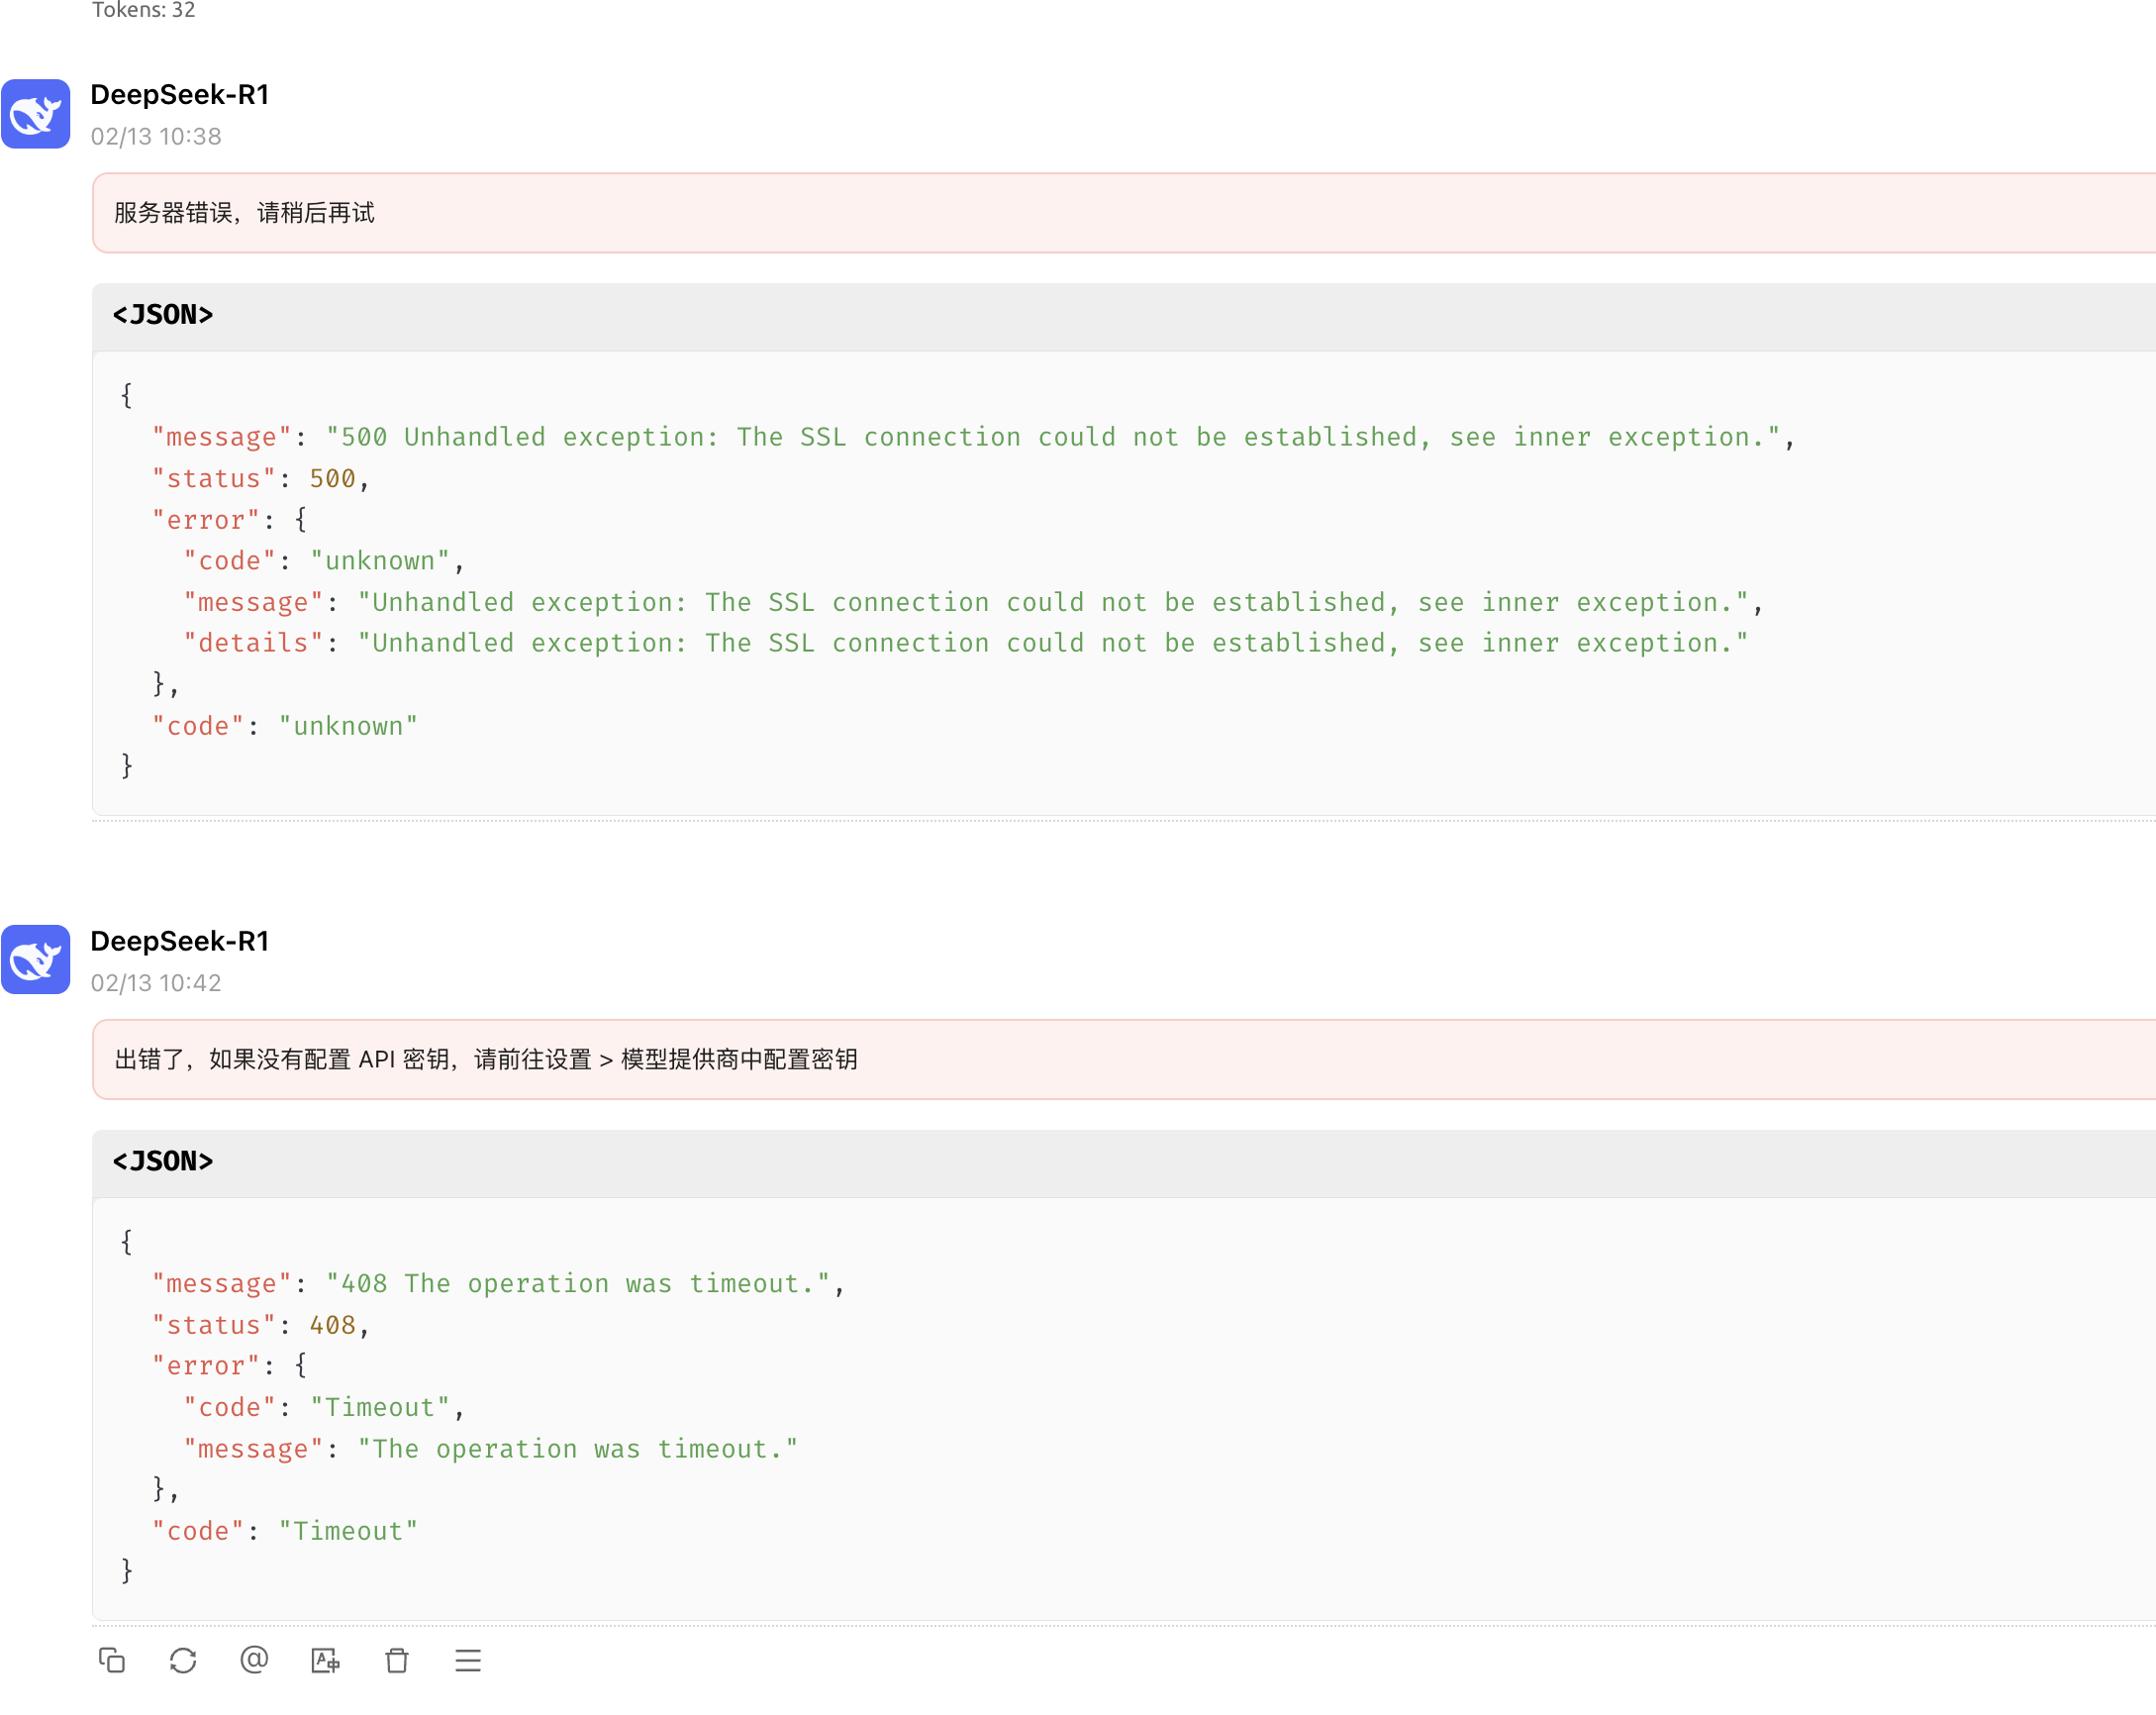This screenshot has width=2156, height=1715.
Task: Click the "status": 408 line
Action: 261,1325
